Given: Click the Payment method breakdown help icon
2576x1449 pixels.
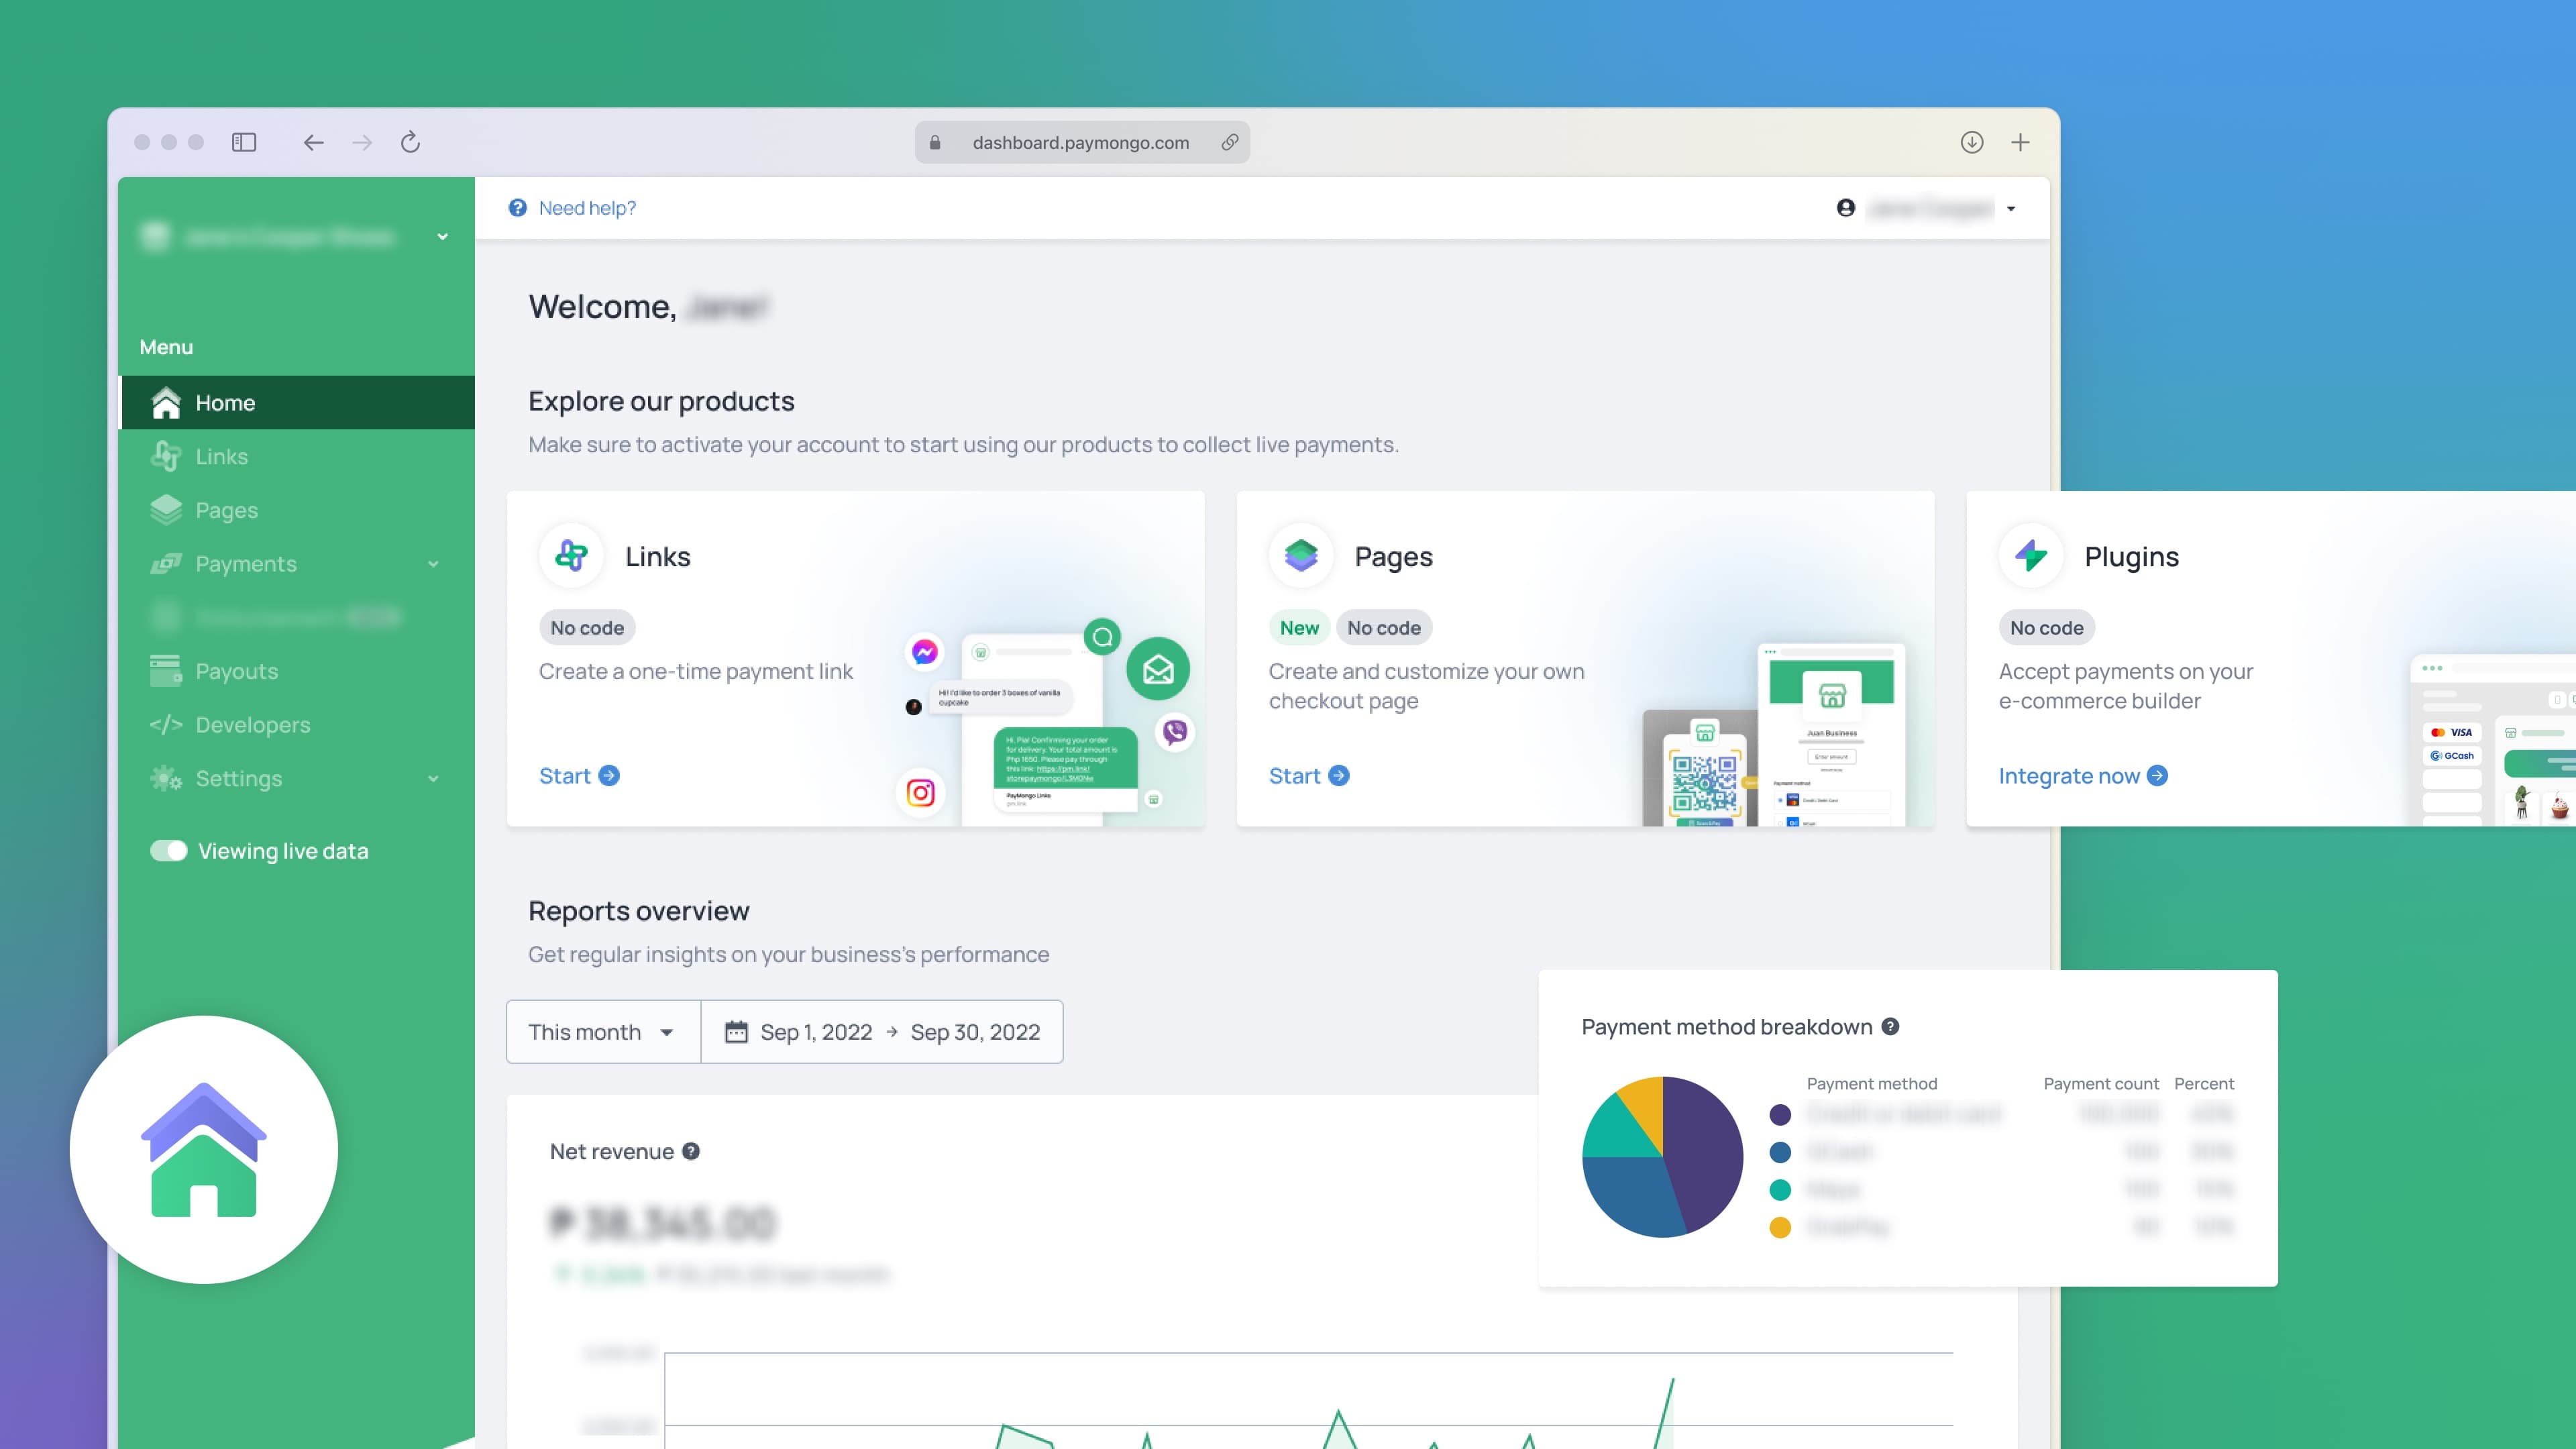Looking at the screenshot, I should point(1890,1026).
